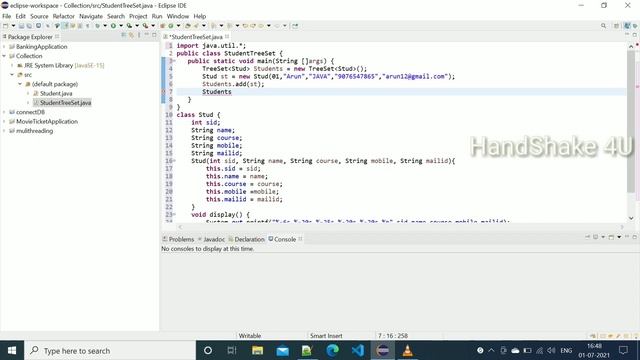Click the New file toolbar icon
This screenshot has height=360, width=640.
point(5,26)
